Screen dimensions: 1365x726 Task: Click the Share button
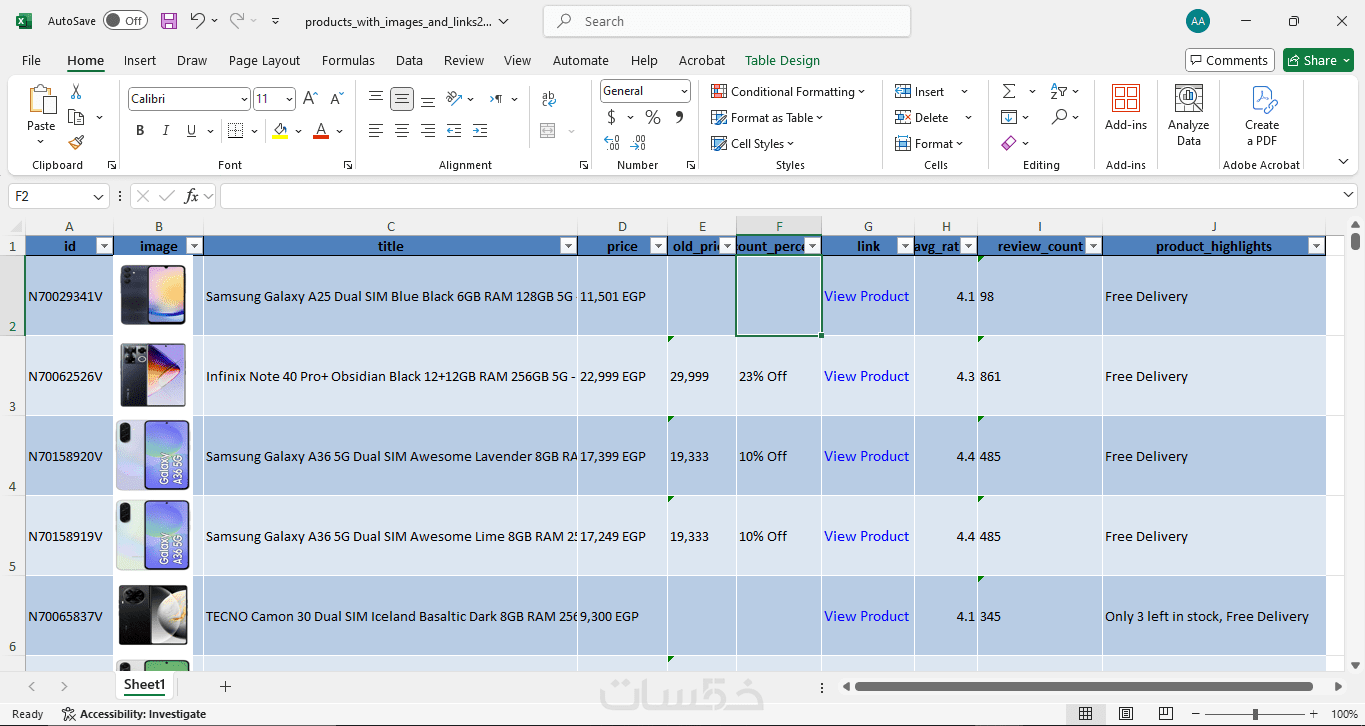point(1318,60)
